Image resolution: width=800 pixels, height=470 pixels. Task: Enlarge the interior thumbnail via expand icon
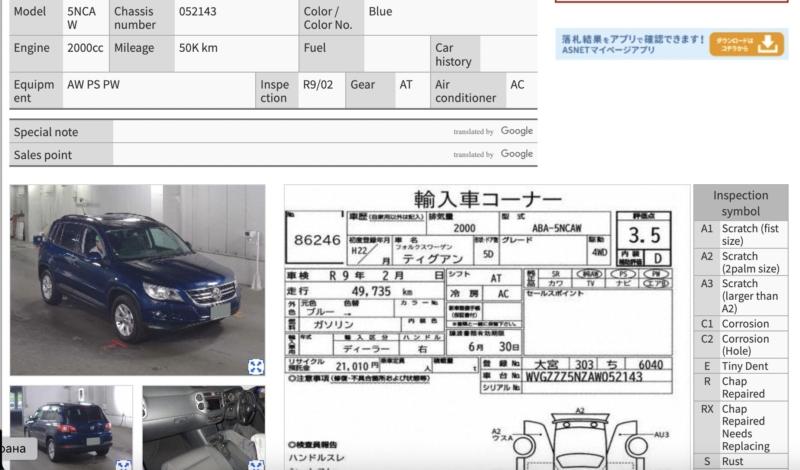[x=256, y=464]
